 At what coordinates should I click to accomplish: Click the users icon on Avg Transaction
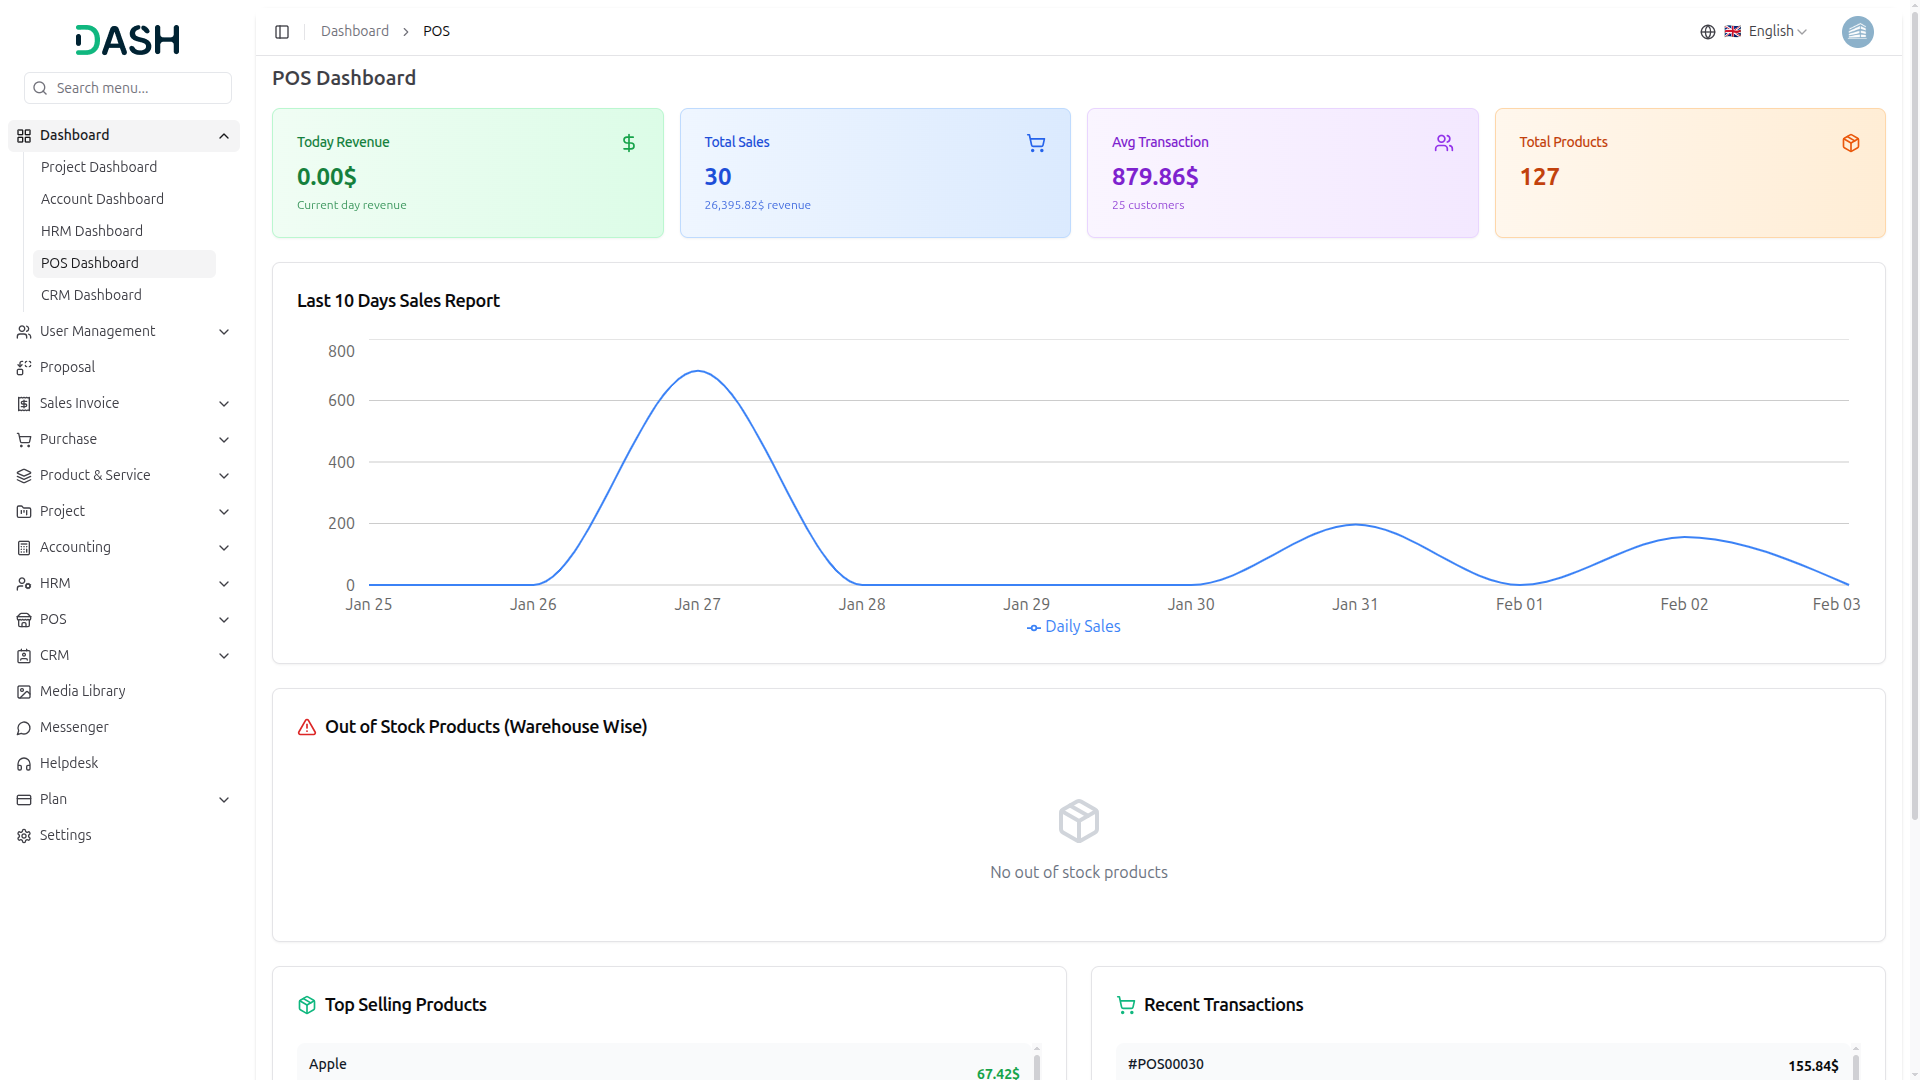(x=1444, y=143)
